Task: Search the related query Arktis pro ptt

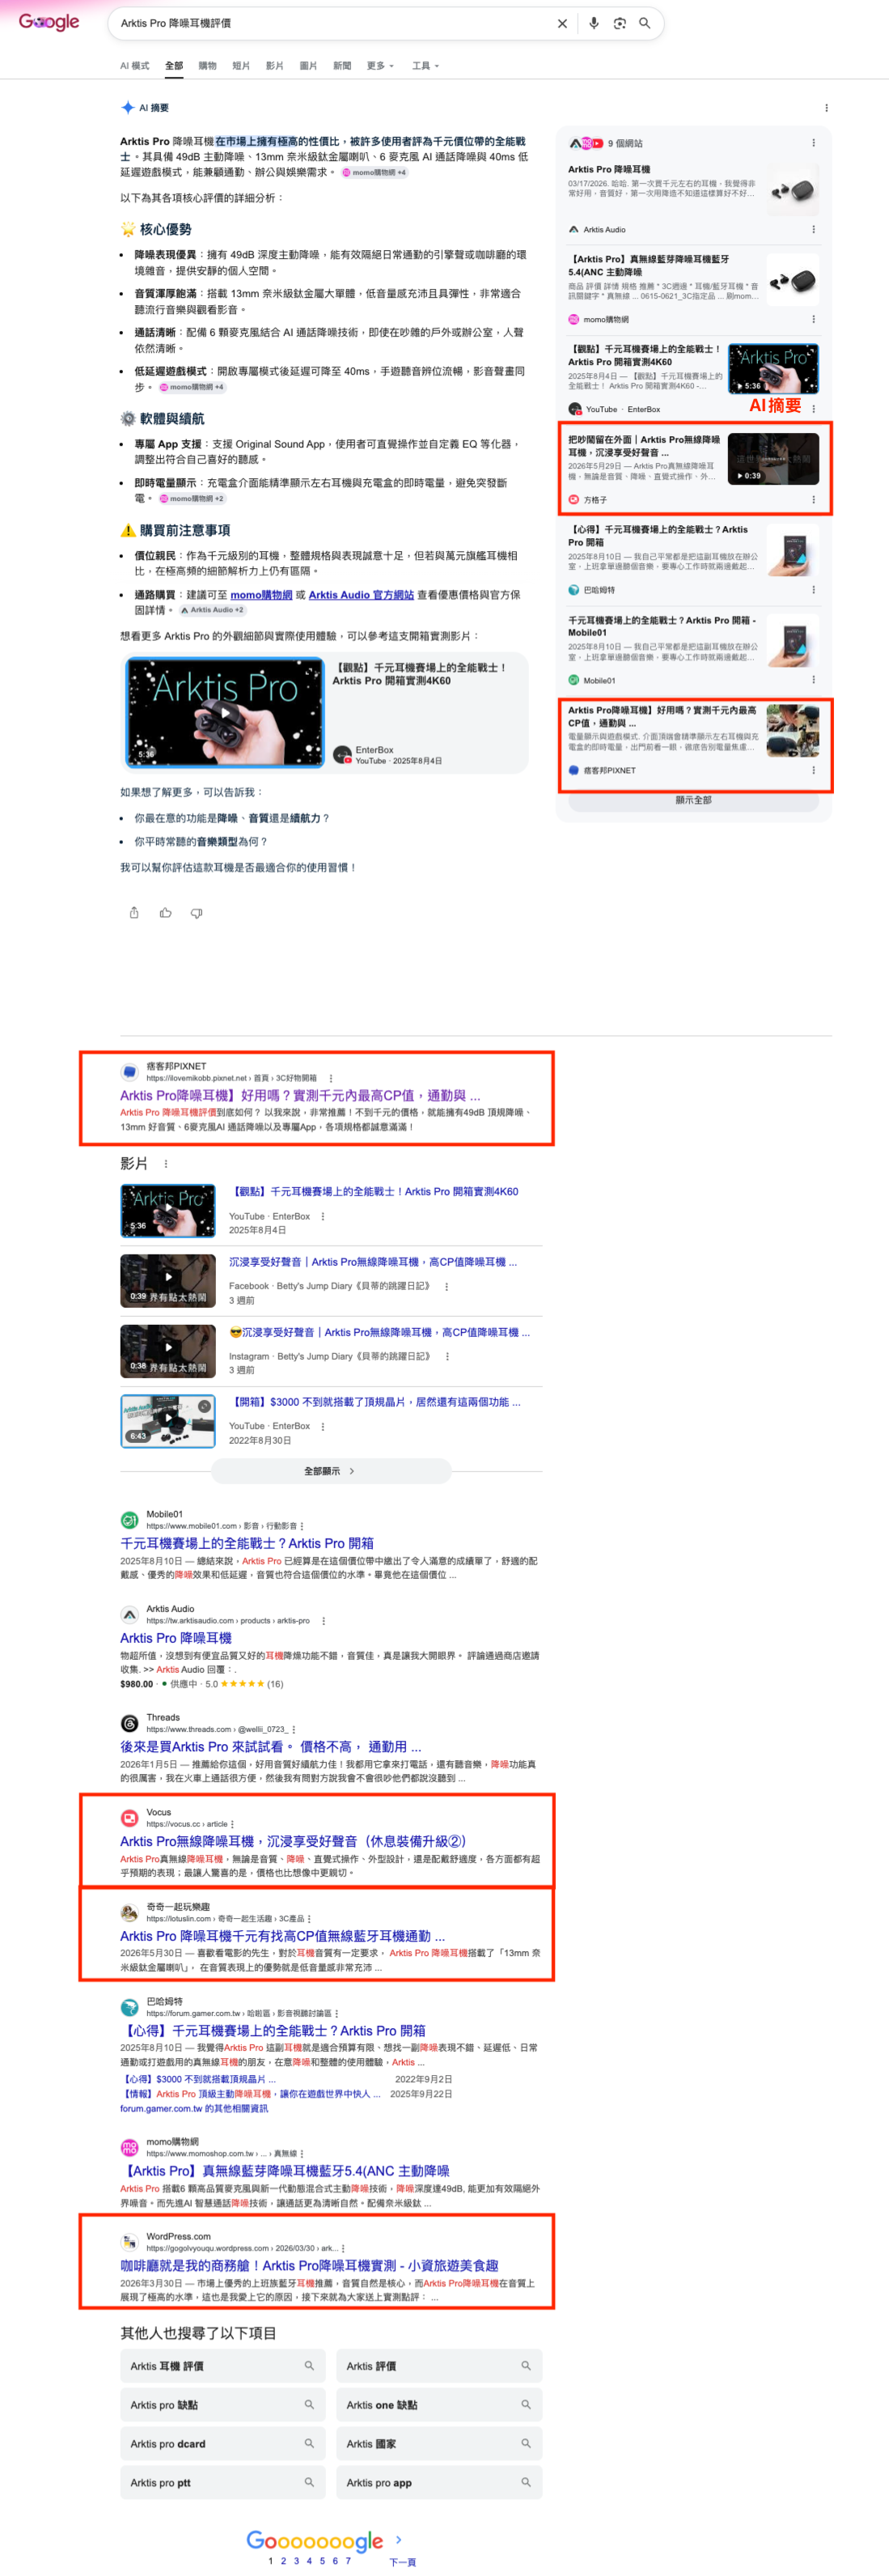Action: click(x=222, y=2483)
